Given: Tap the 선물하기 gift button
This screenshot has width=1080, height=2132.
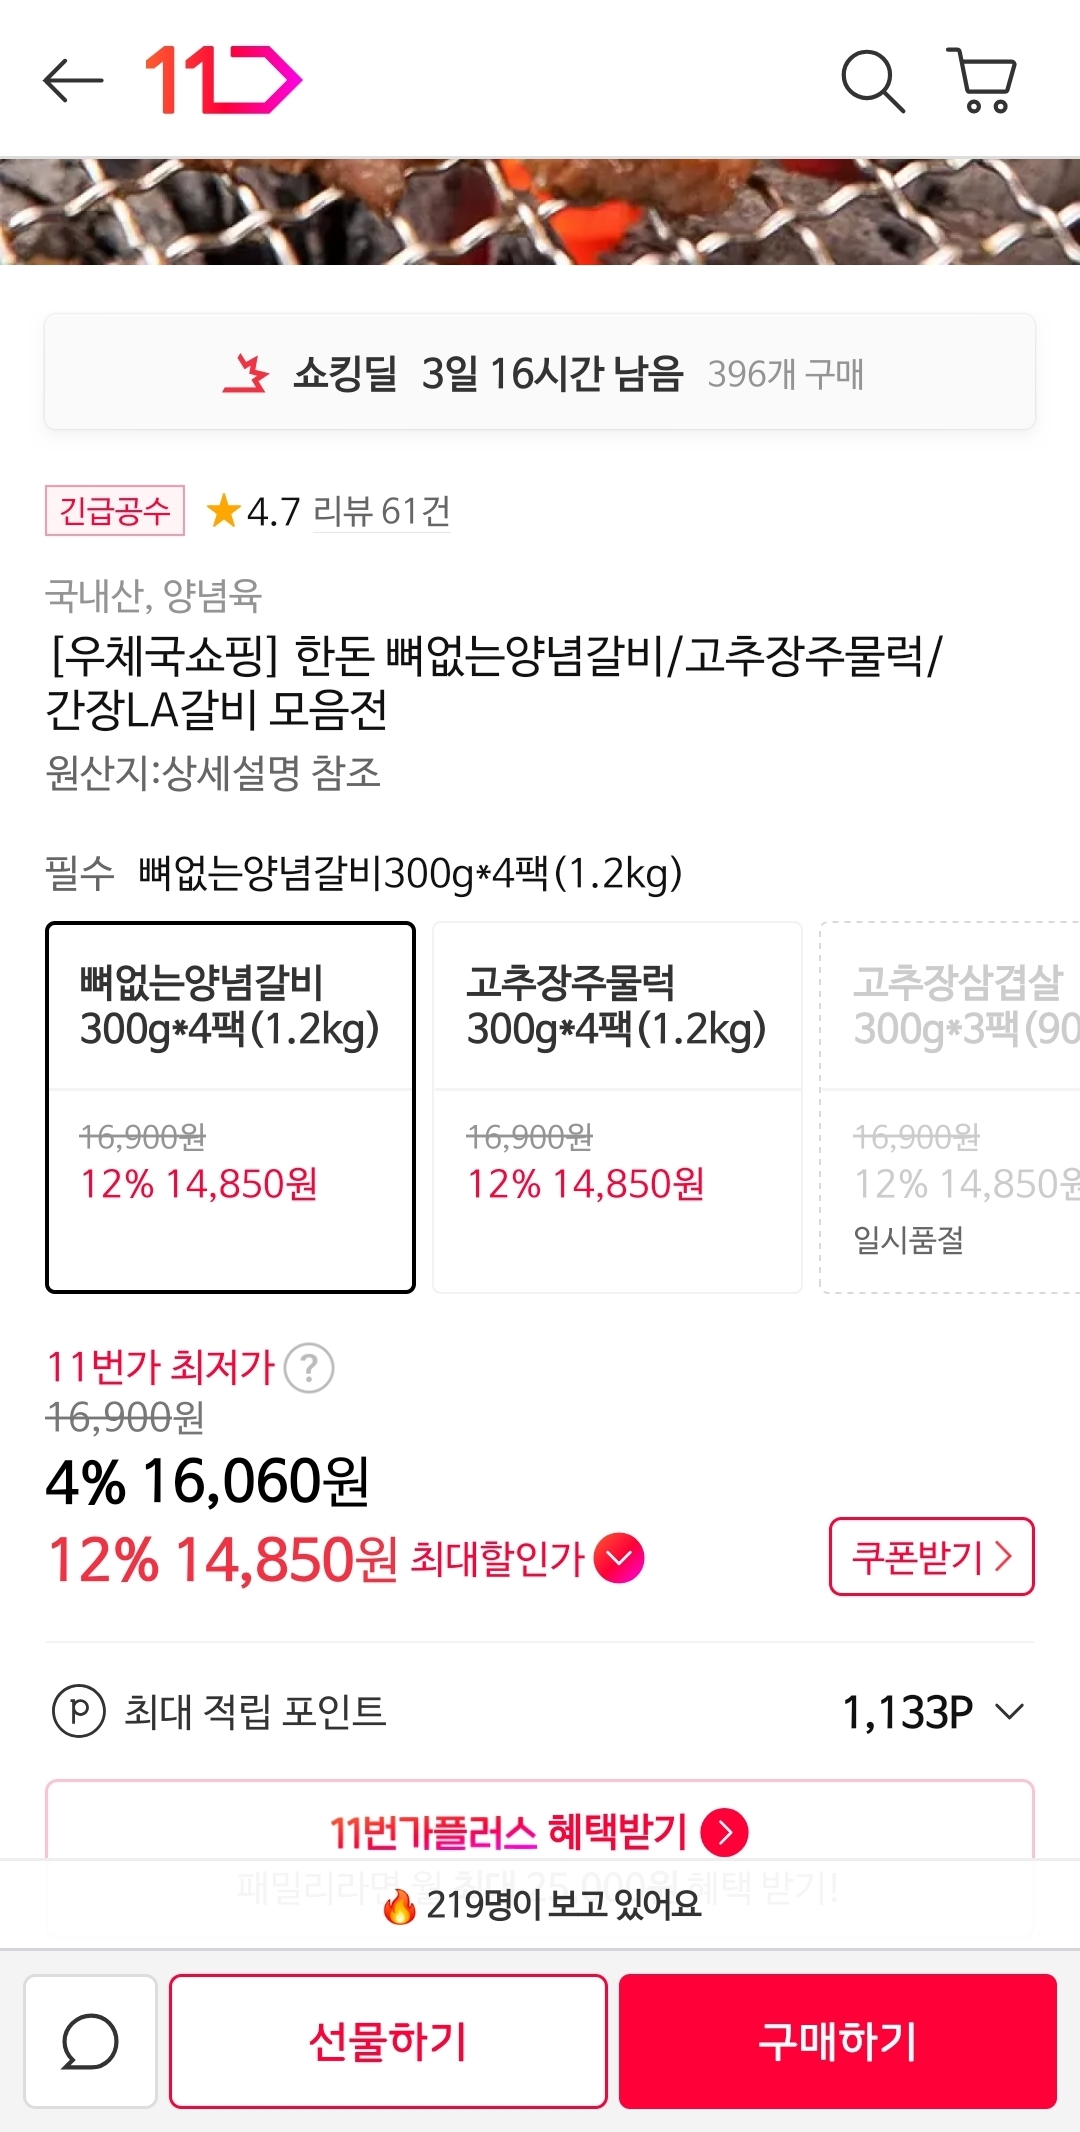Looking at the screenshot, I should pyautogui.click(x=388, y=2041).
